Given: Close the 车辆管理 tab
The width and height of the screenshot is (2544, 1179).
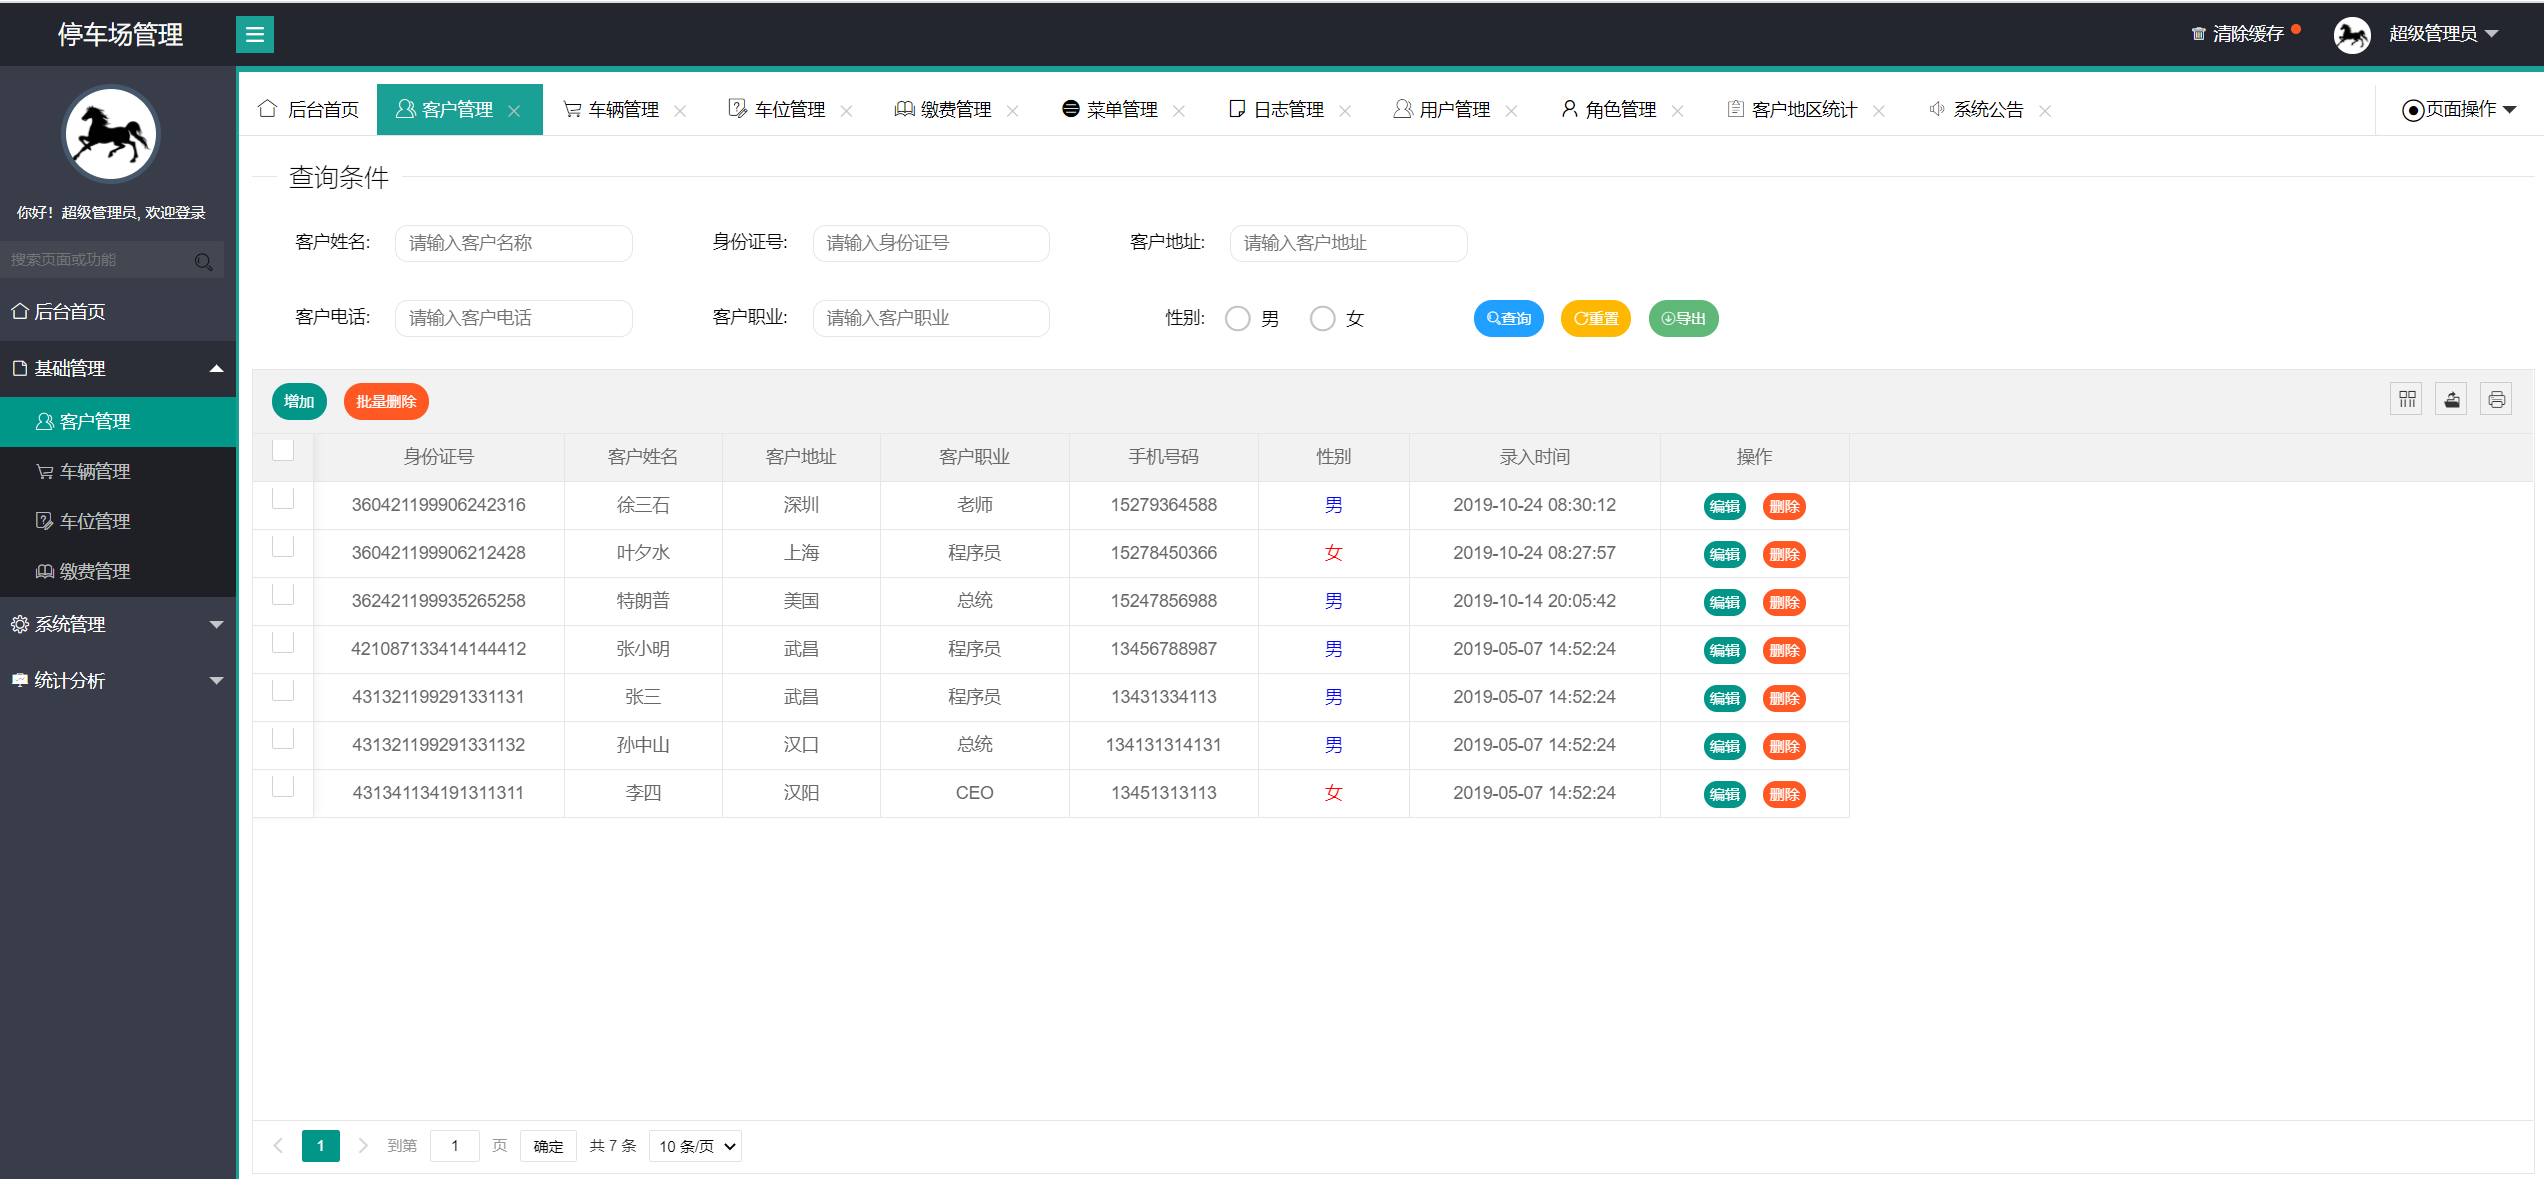Looking at the screenshot, I should tap(680, 111).
